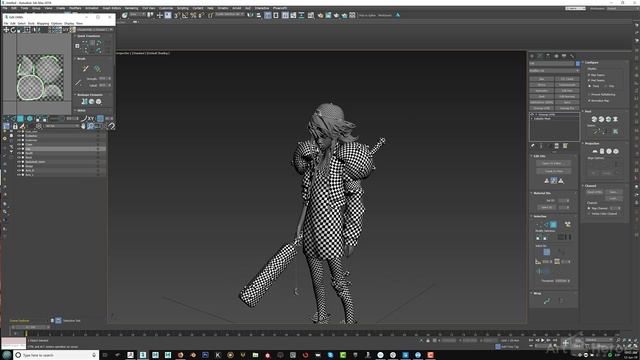Click the object color swatch in command panel
Screen dimensions: 640x360
click(578, 63)
